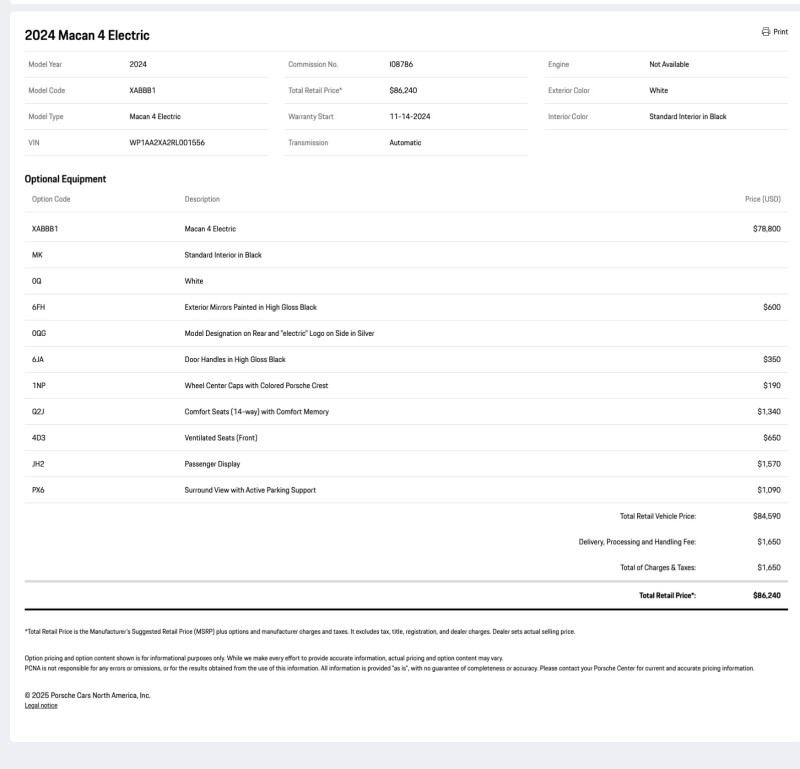Click the Delivery, Processing and Handling Fee label
This screenshot has width=800, height=769.
coord(637,542)
